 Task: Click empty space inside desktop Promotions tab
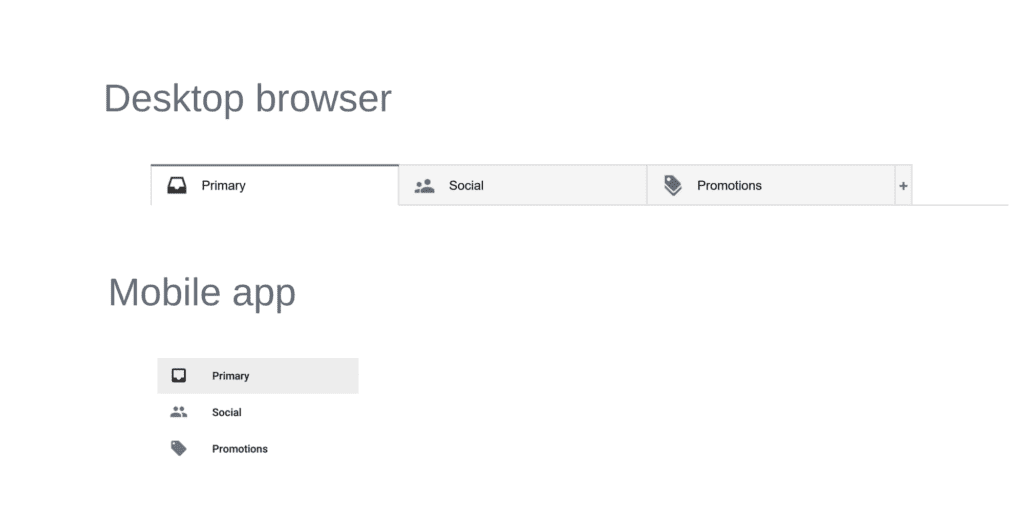pyautogui.click(x=828, y=185)
